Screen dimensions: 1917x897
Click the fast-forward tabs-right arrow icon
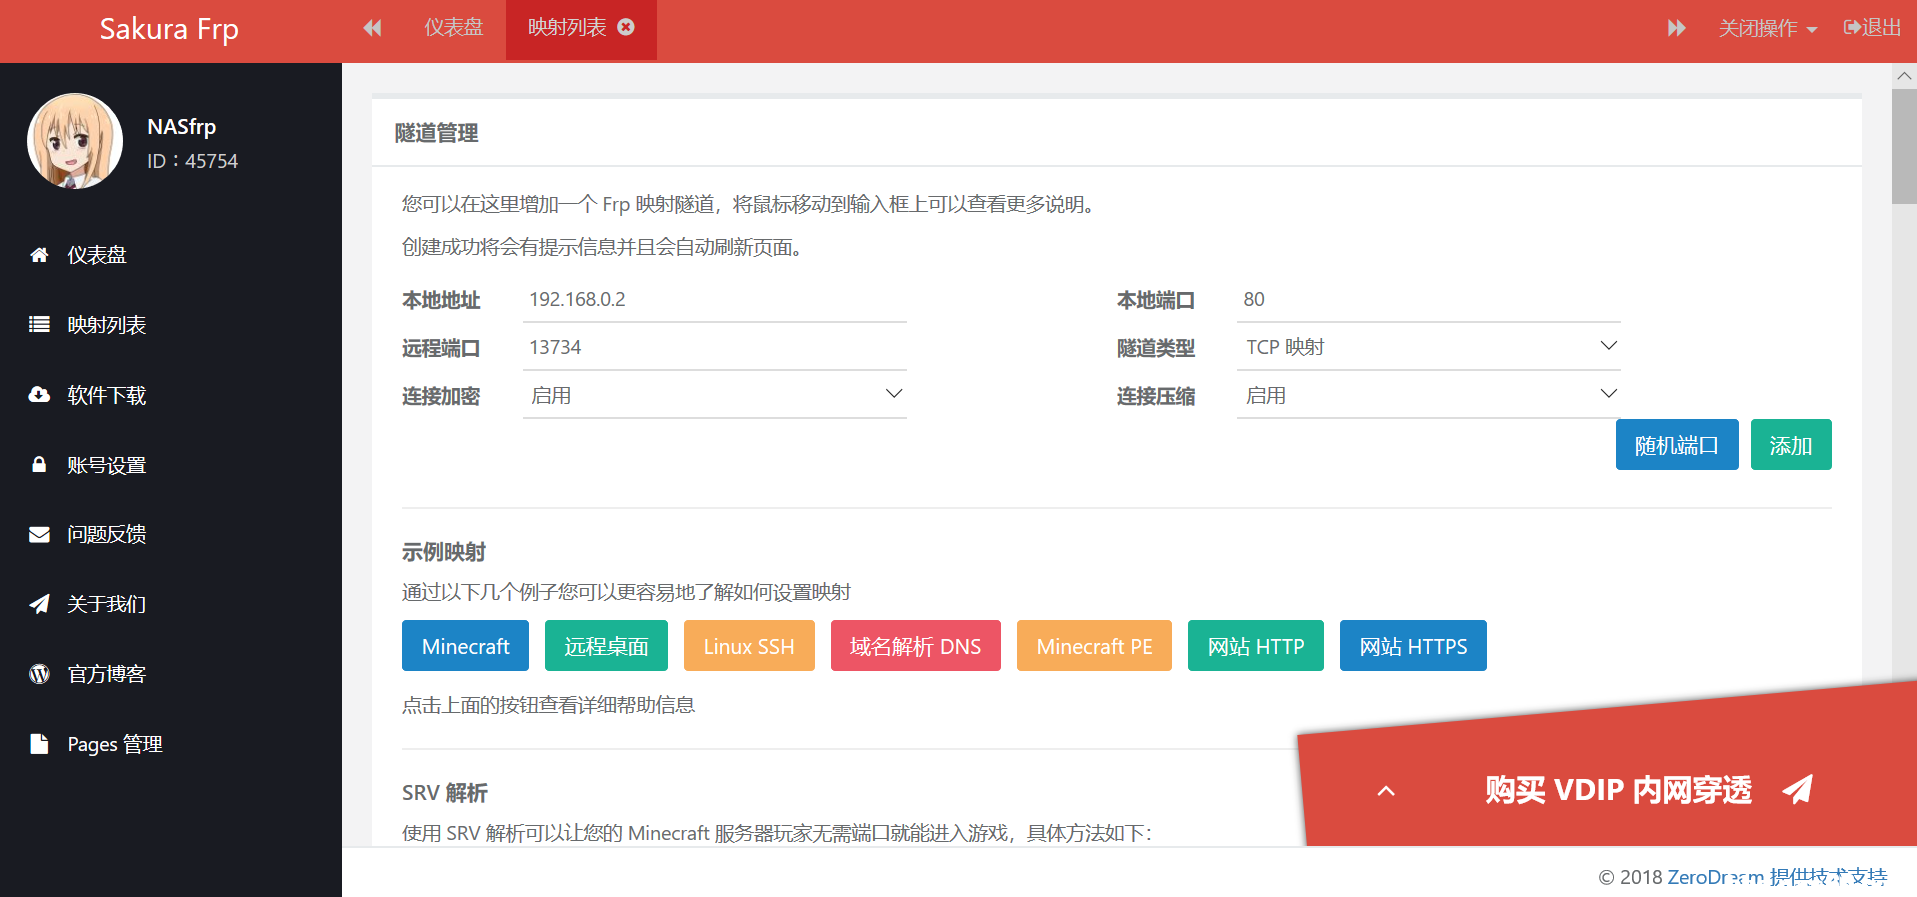(x=1677, y=28)
